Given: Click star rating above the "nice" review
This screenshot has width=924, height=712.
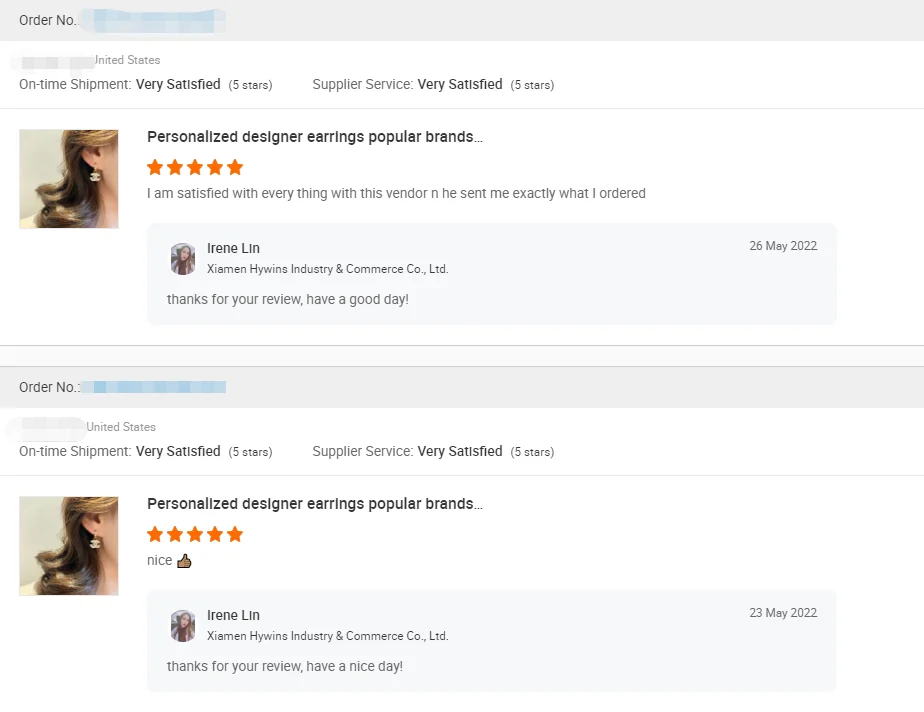Looking at the screenshot, I should coord(195,534).
